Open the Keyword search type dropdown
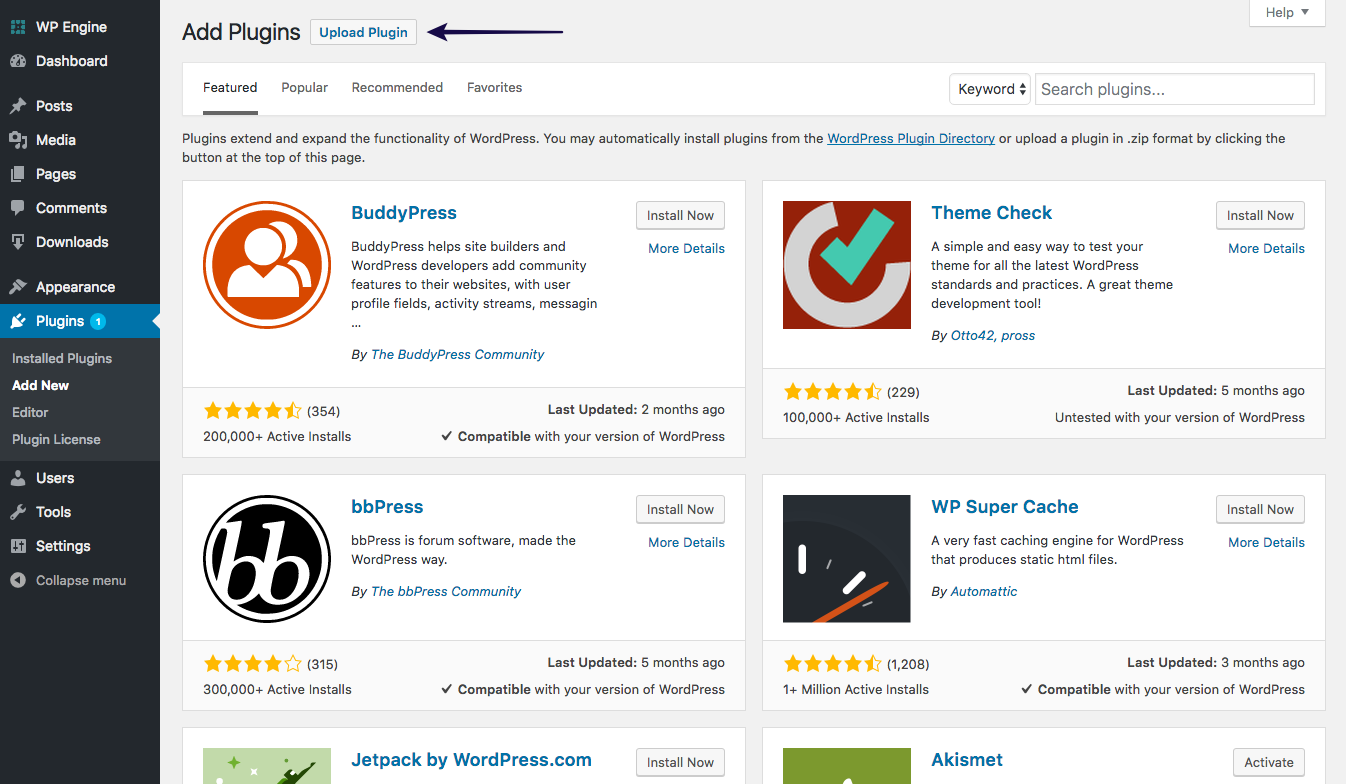1346x784 pixels. pyautogui.click(x=989, y=89)
